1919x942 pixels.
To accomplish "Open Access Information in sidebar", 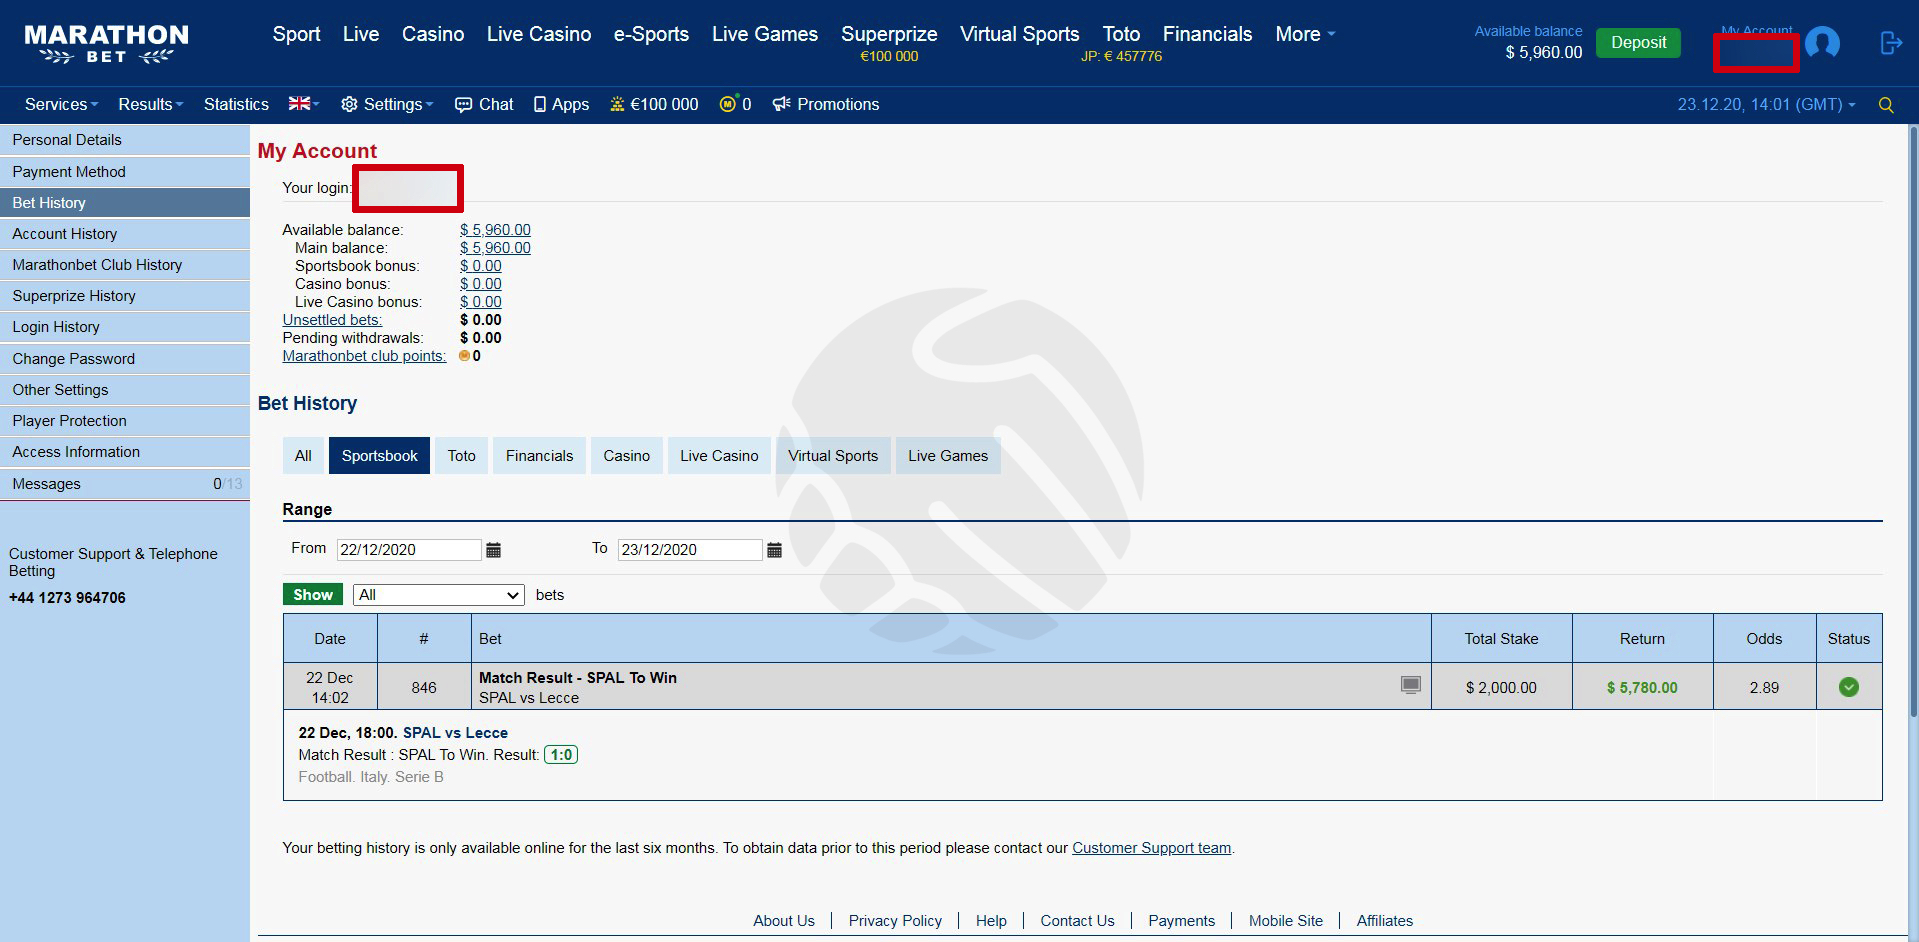I will [x=125, y=452].
